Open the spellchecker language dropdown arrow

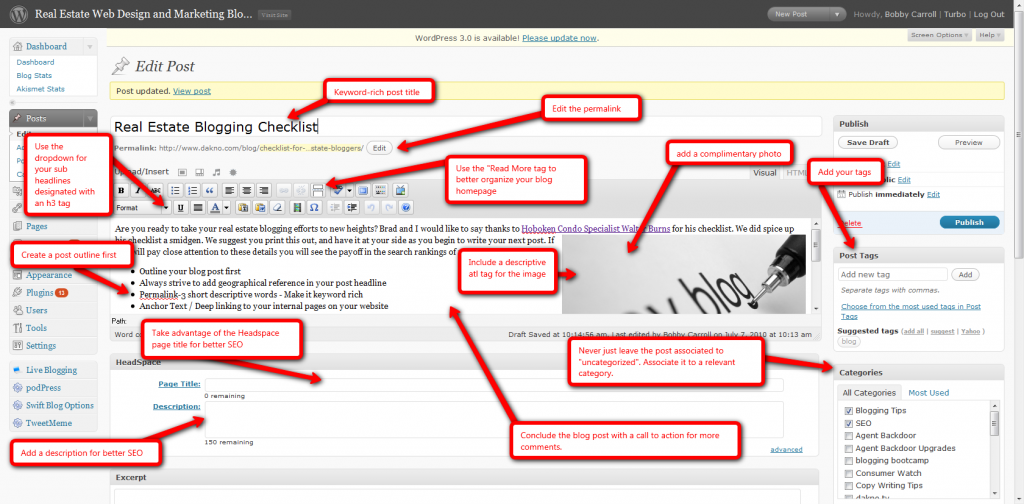pyautogui.click(x=349, y=190)
